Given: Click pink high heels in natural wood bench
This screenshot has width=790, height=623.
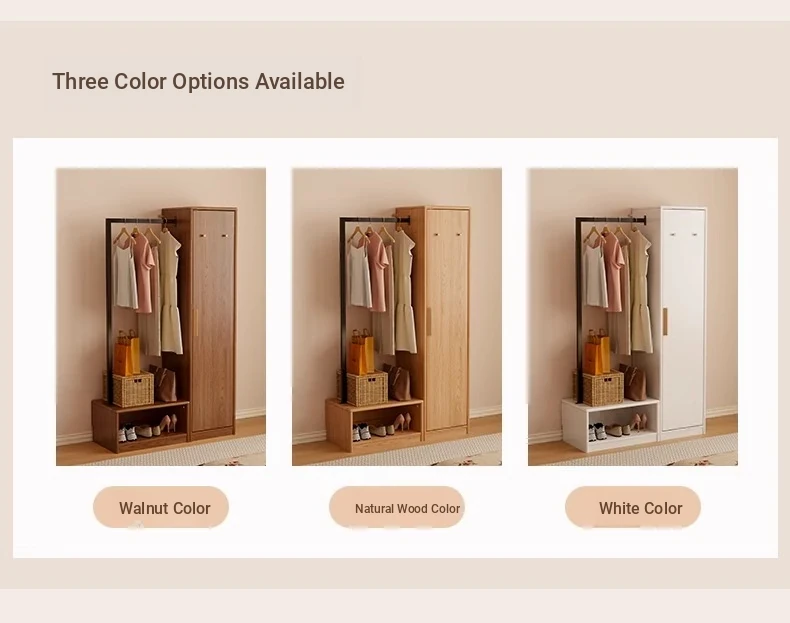Looking at the screenshot, I should pyautogui.click(x=403, y=422).
